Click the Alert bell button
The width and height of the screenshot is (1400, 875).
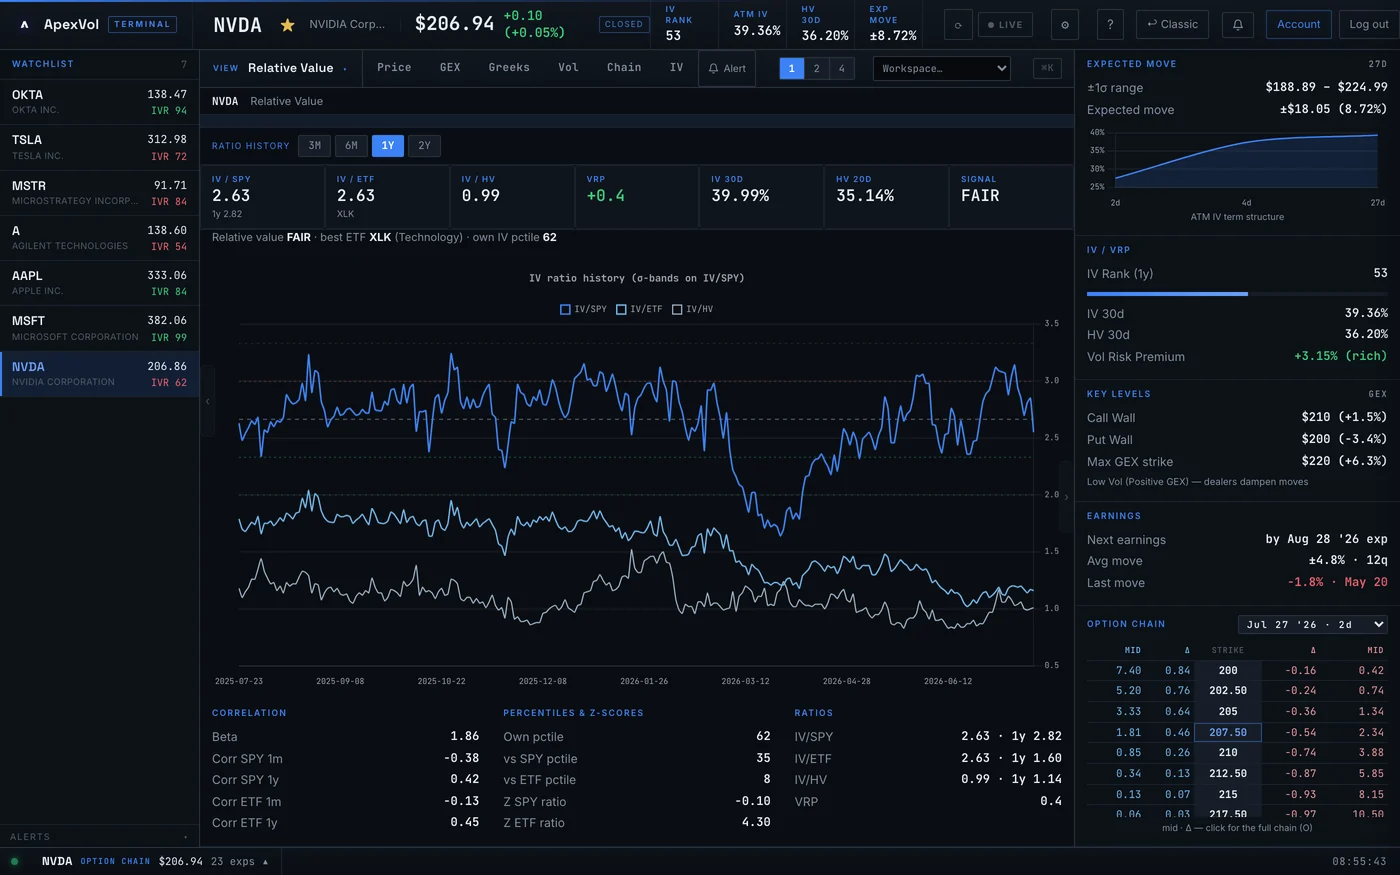[x=727, y=68]
